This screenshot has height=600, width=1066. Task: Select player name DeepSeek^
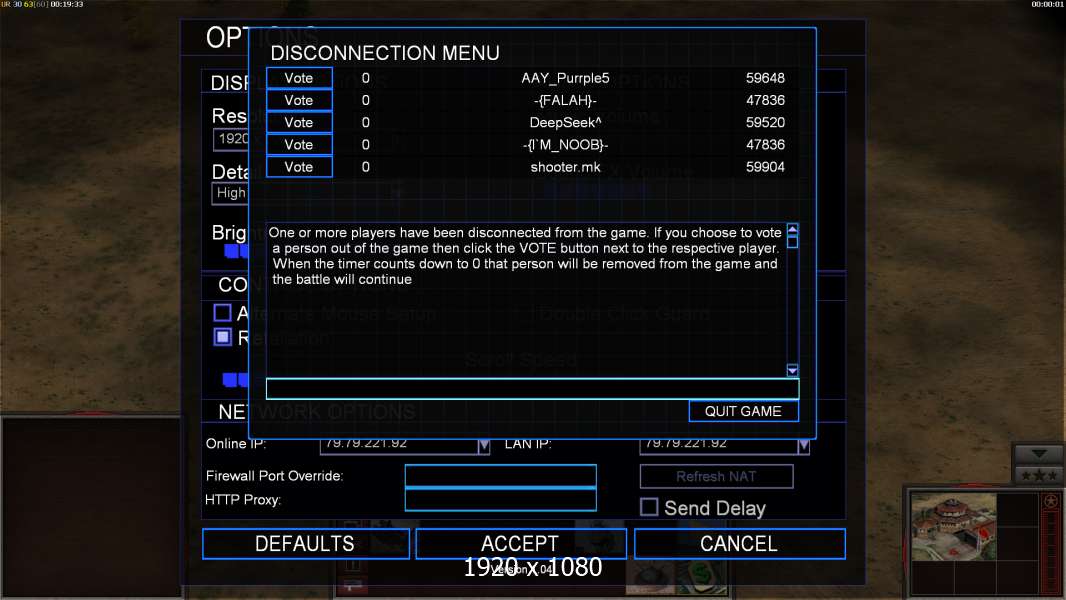point(565,122)
